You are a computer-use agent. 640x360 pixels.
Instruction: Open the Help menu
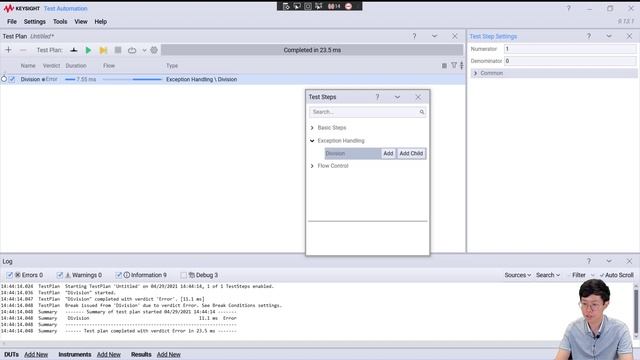click(100, 22)
